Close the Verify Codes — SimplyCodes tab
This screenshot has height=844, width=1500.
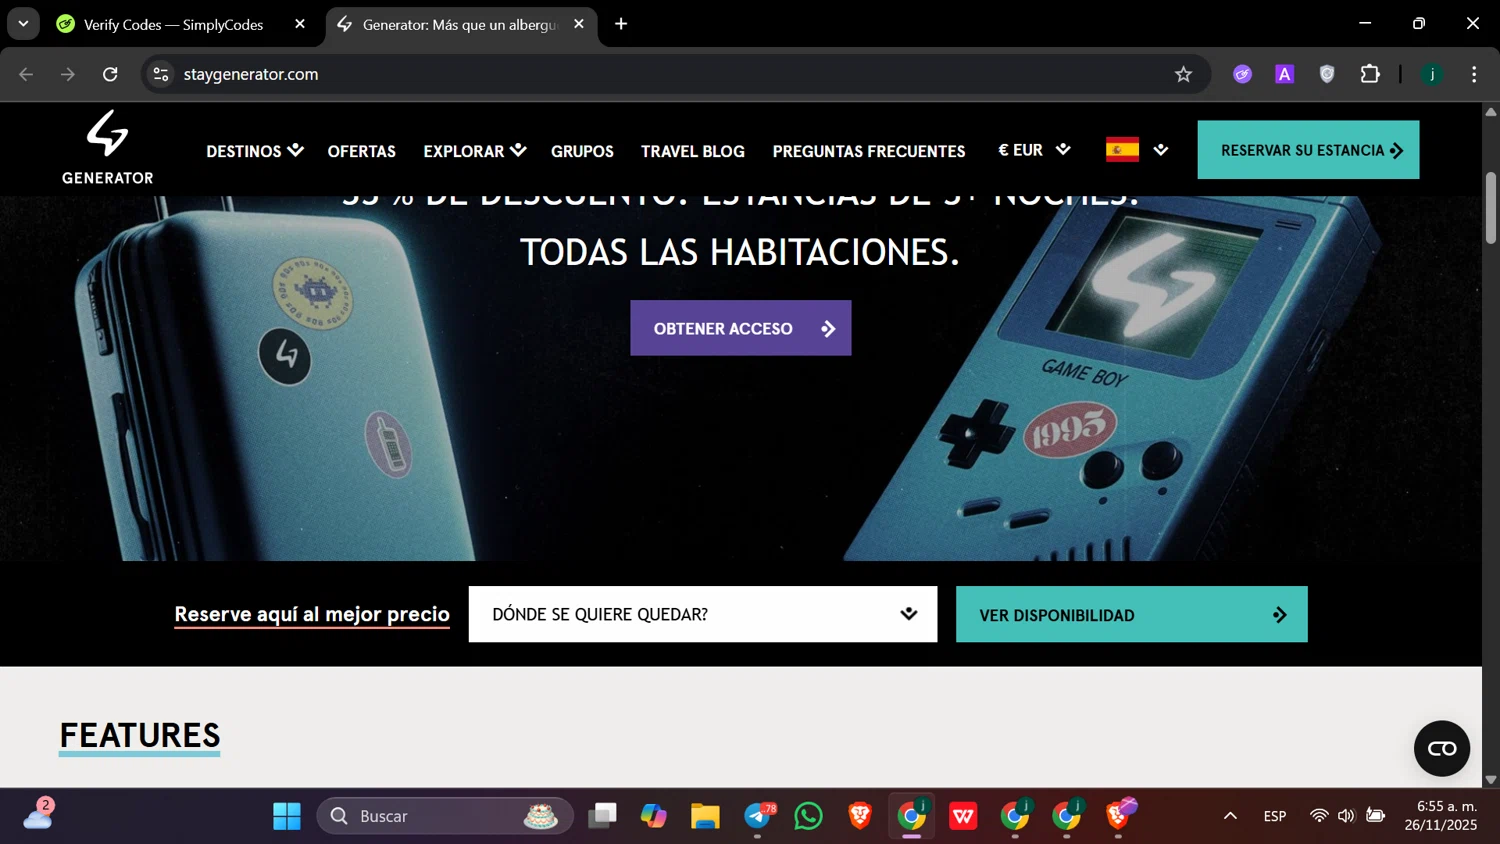pyautogui.click(x=300, y=24)
